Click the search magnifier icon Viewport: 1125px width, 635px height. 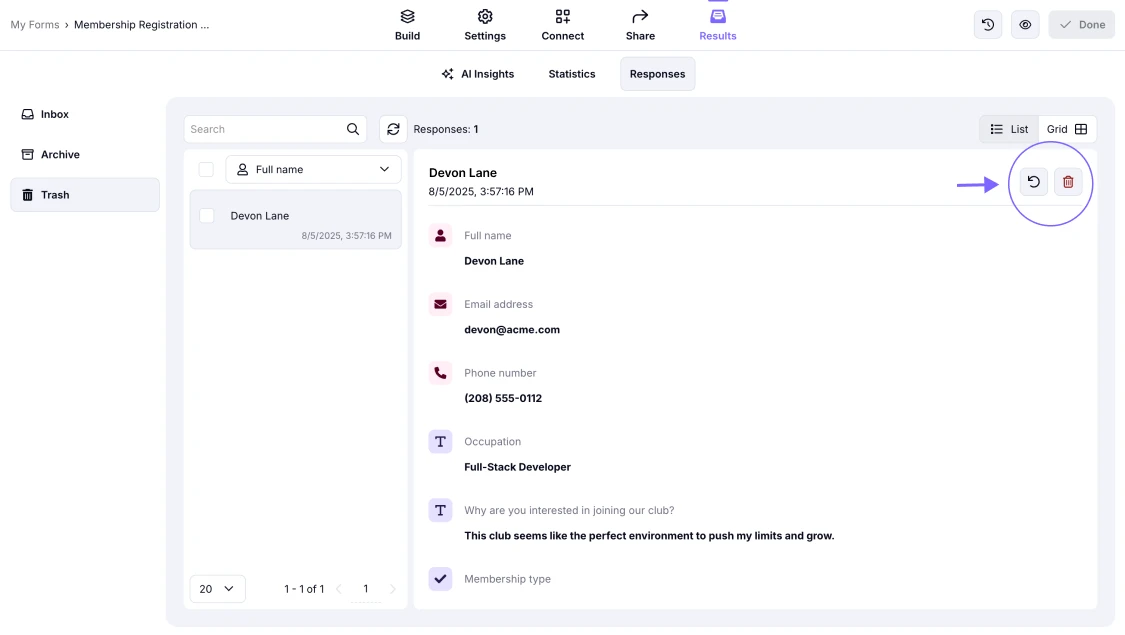pos(353,129)
